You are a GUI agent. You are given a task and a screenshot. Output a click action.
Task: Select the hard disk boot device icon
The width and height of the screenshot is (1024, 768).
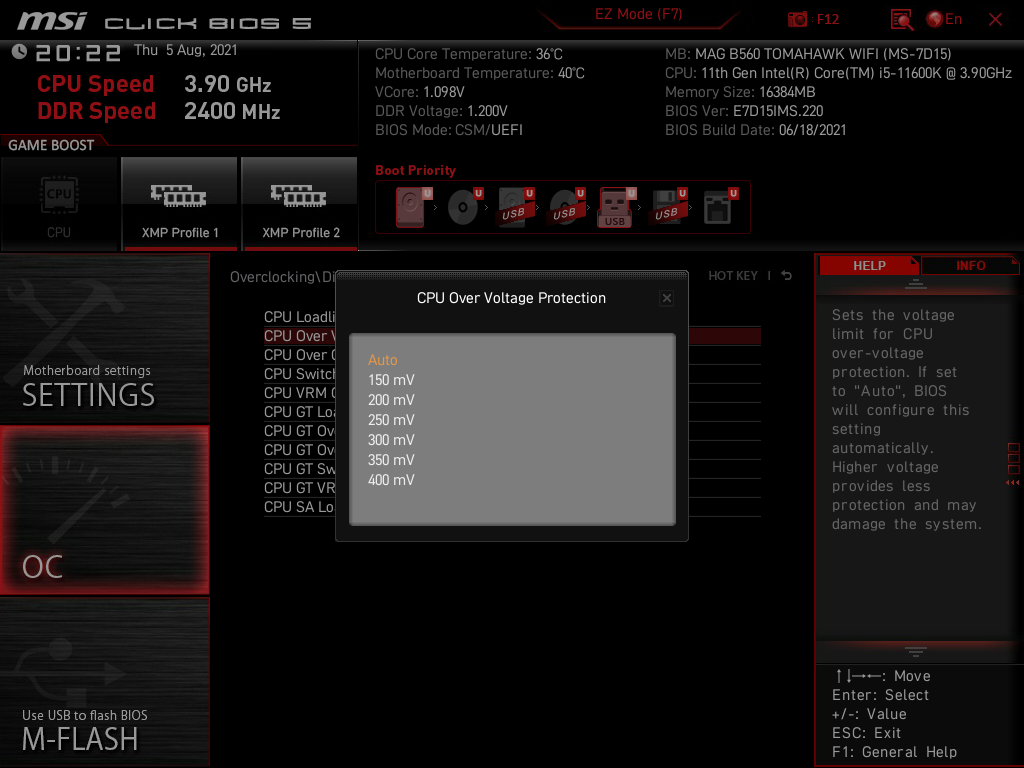tap(413, 207)
